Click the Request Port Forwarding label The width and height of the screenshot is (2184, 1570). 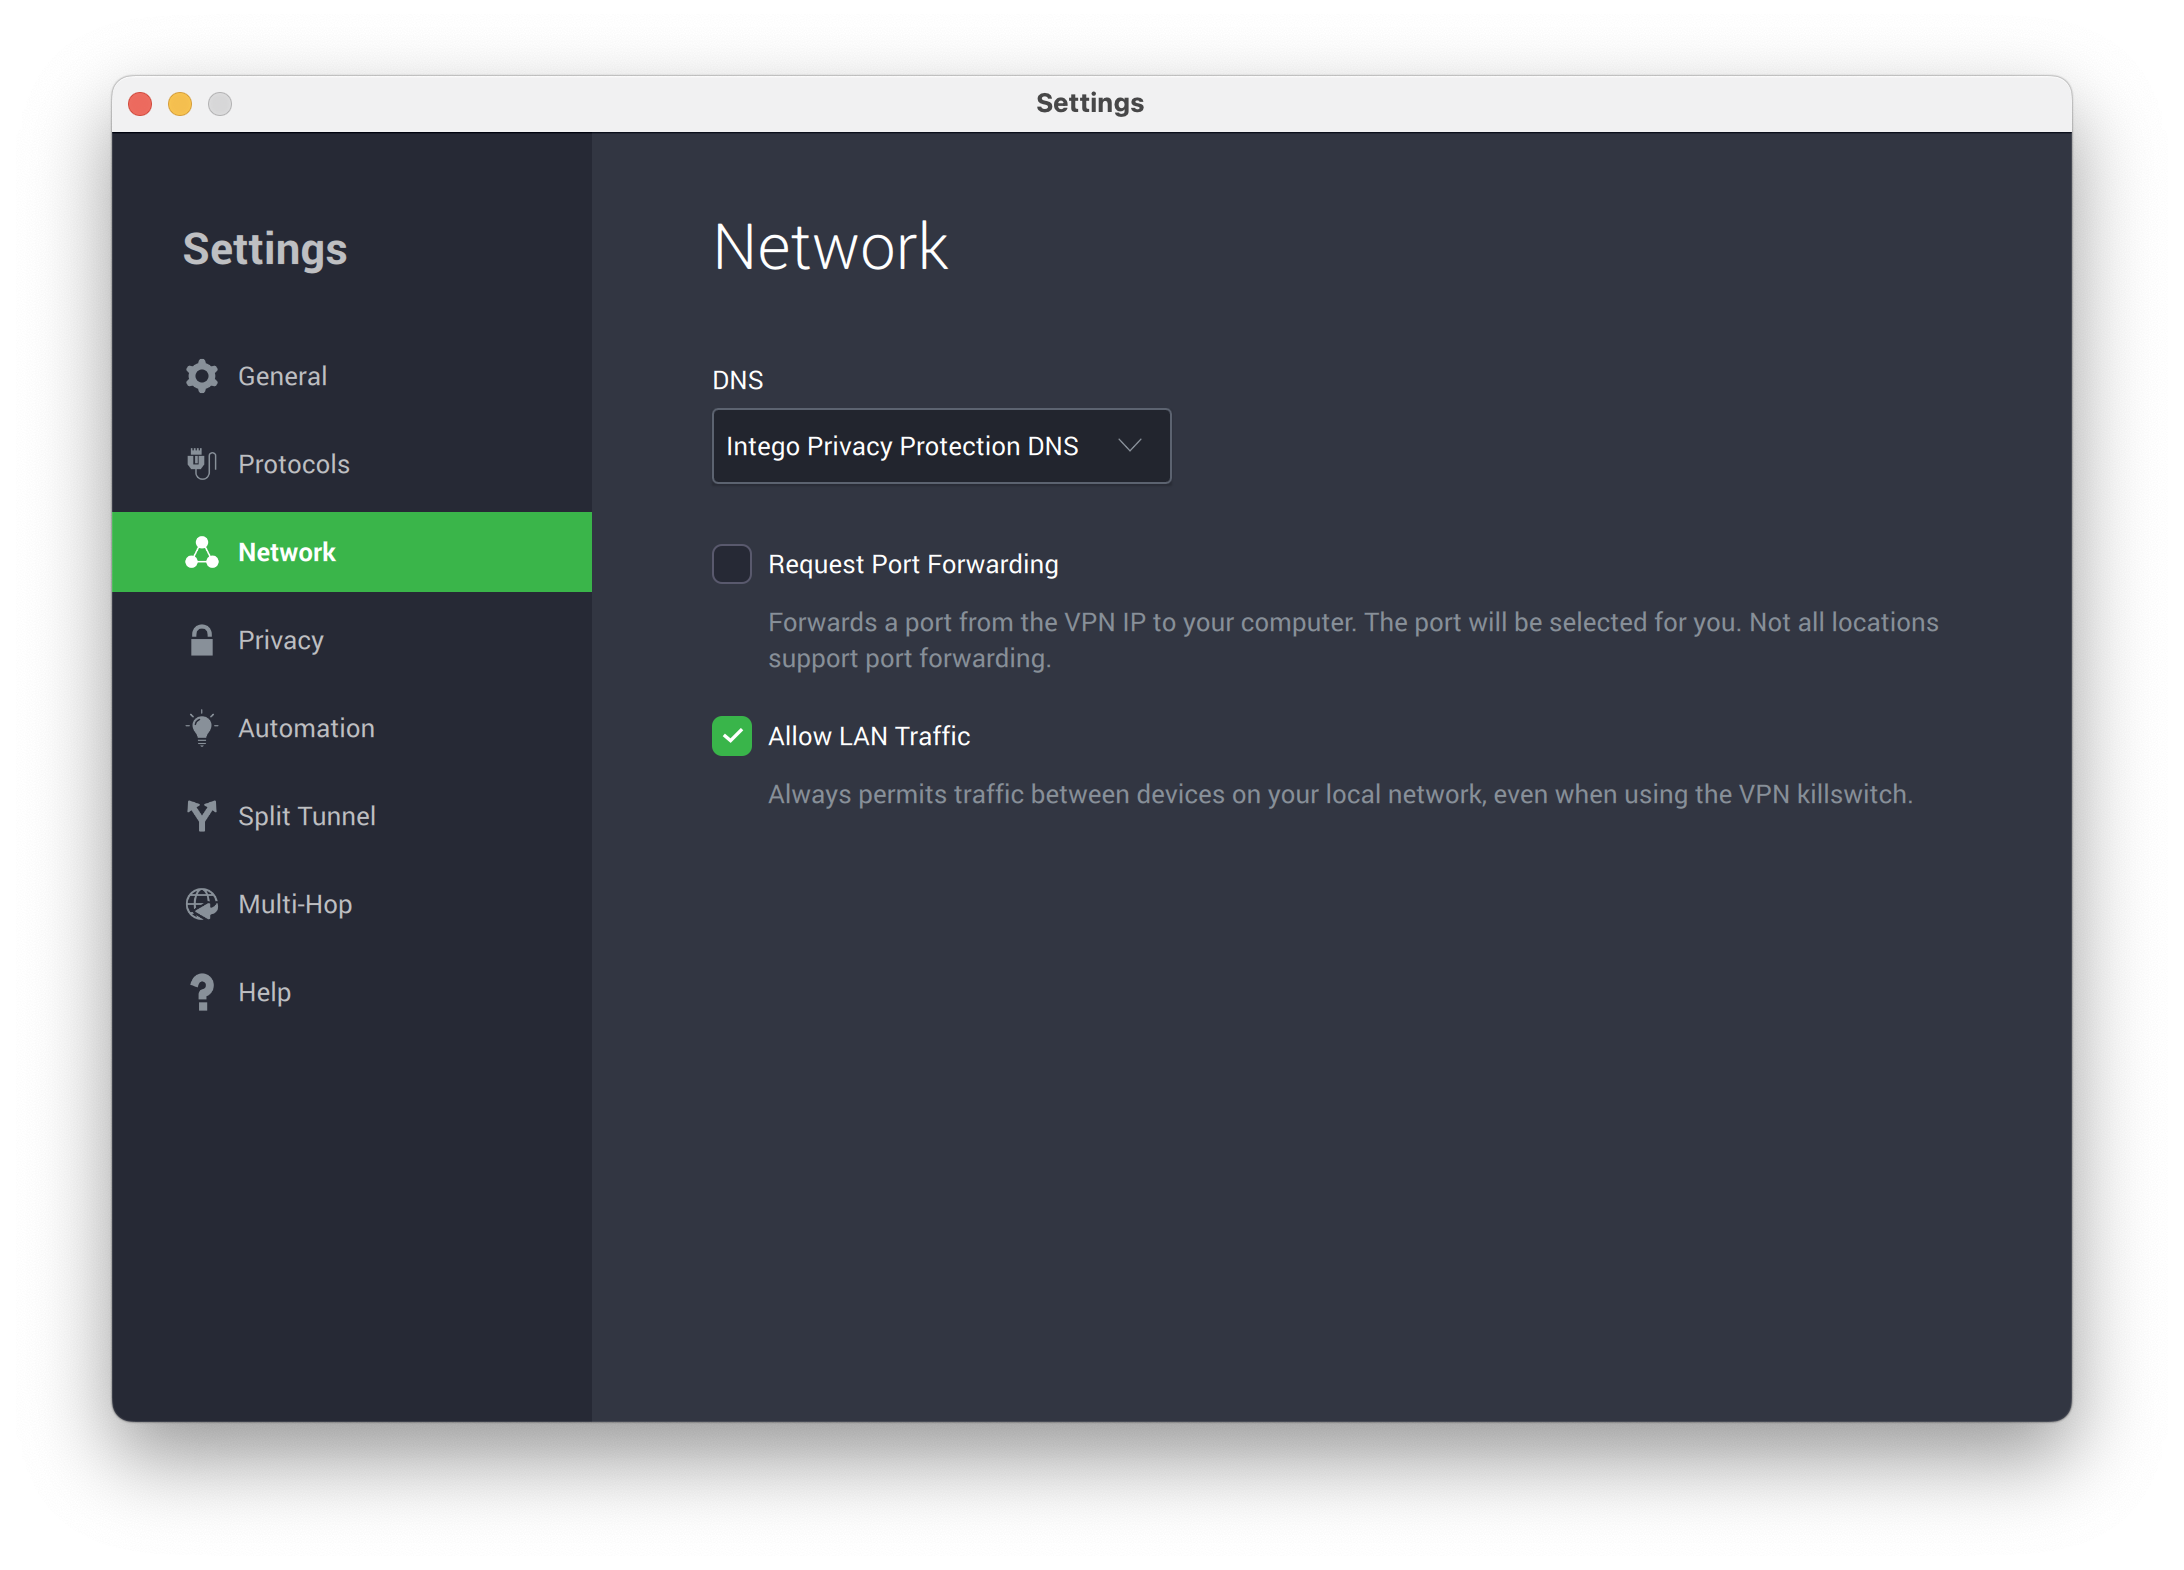913,564
